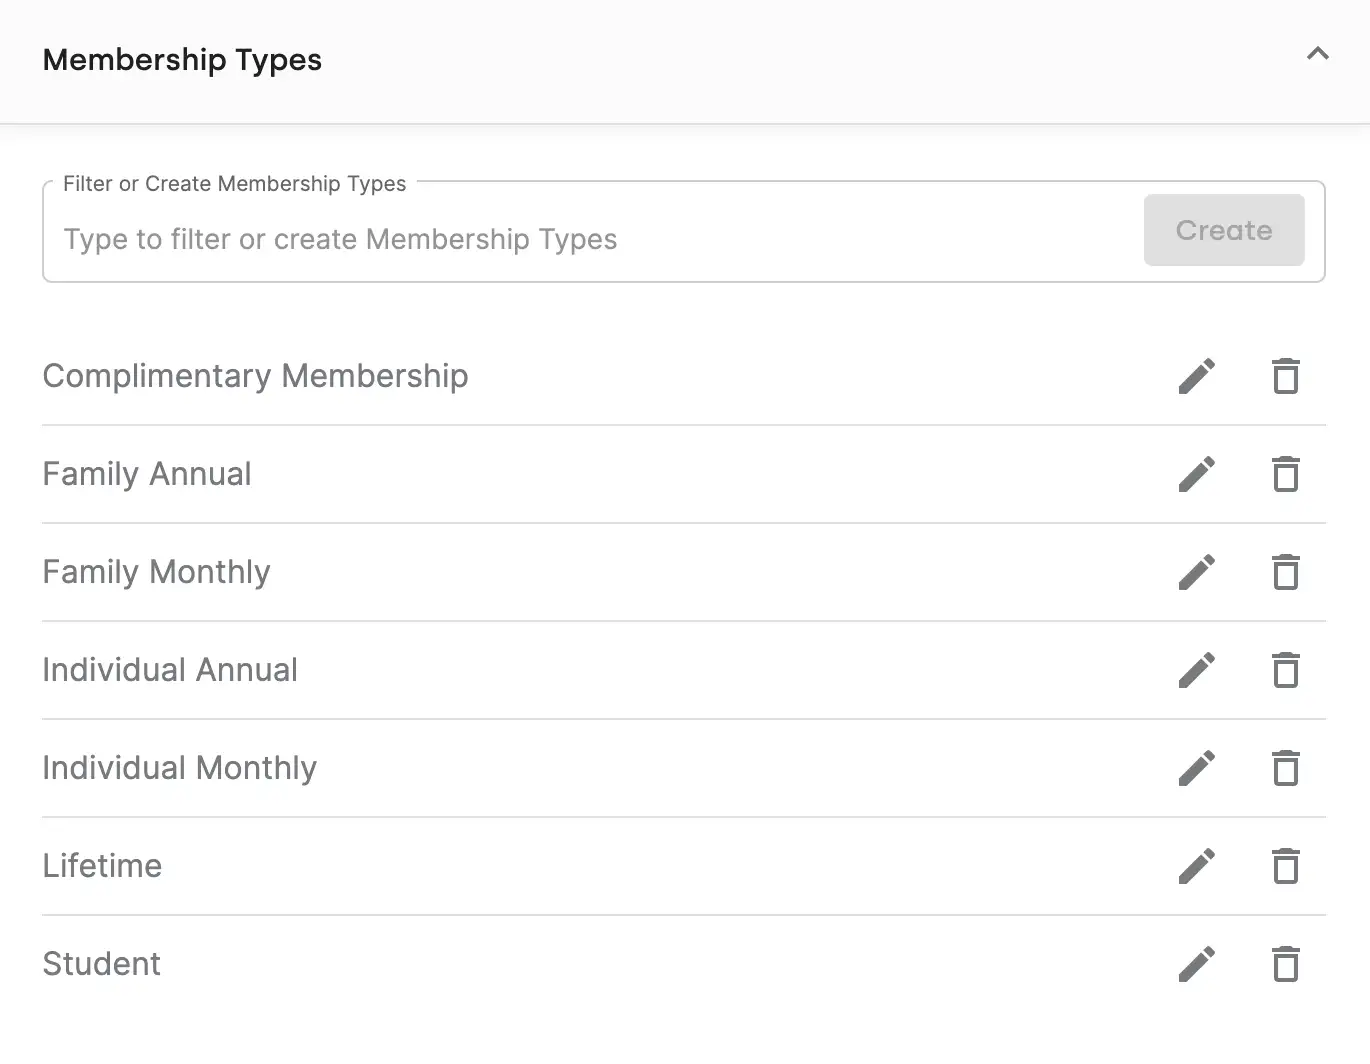Click the Student membership row label

101,964
